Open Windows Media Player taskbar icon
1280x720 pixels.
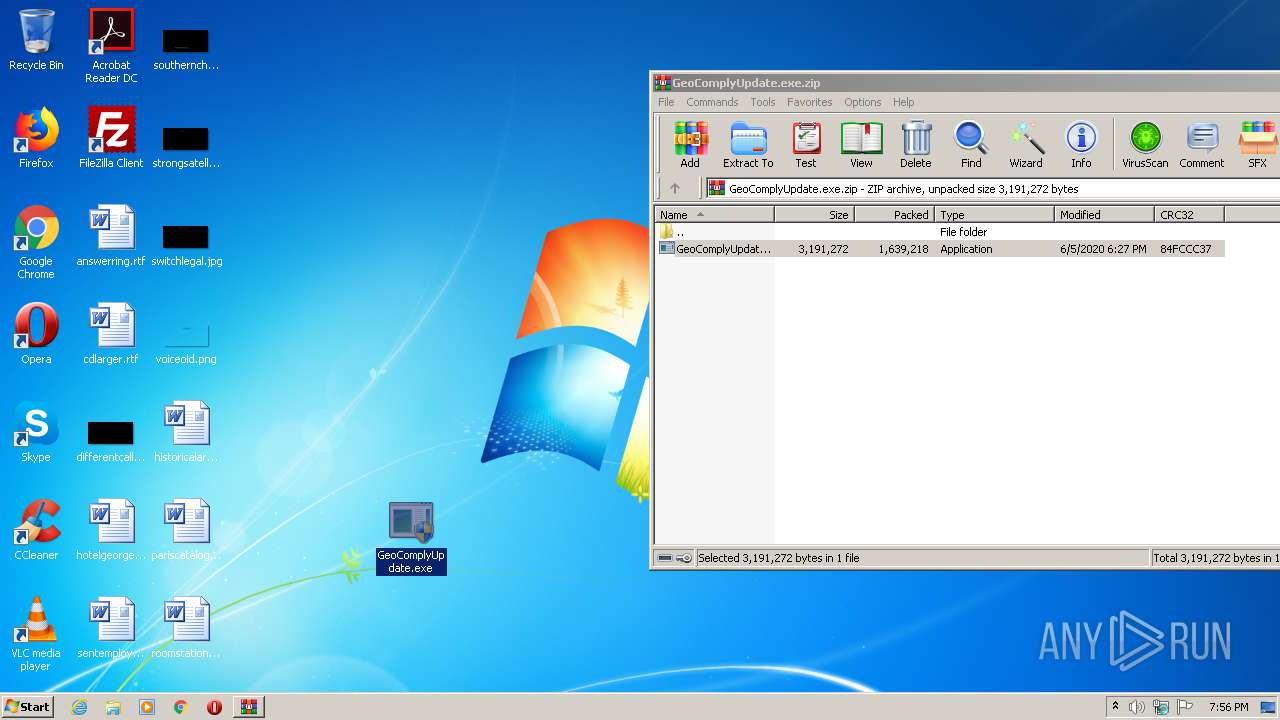click(x=147, y=707)
